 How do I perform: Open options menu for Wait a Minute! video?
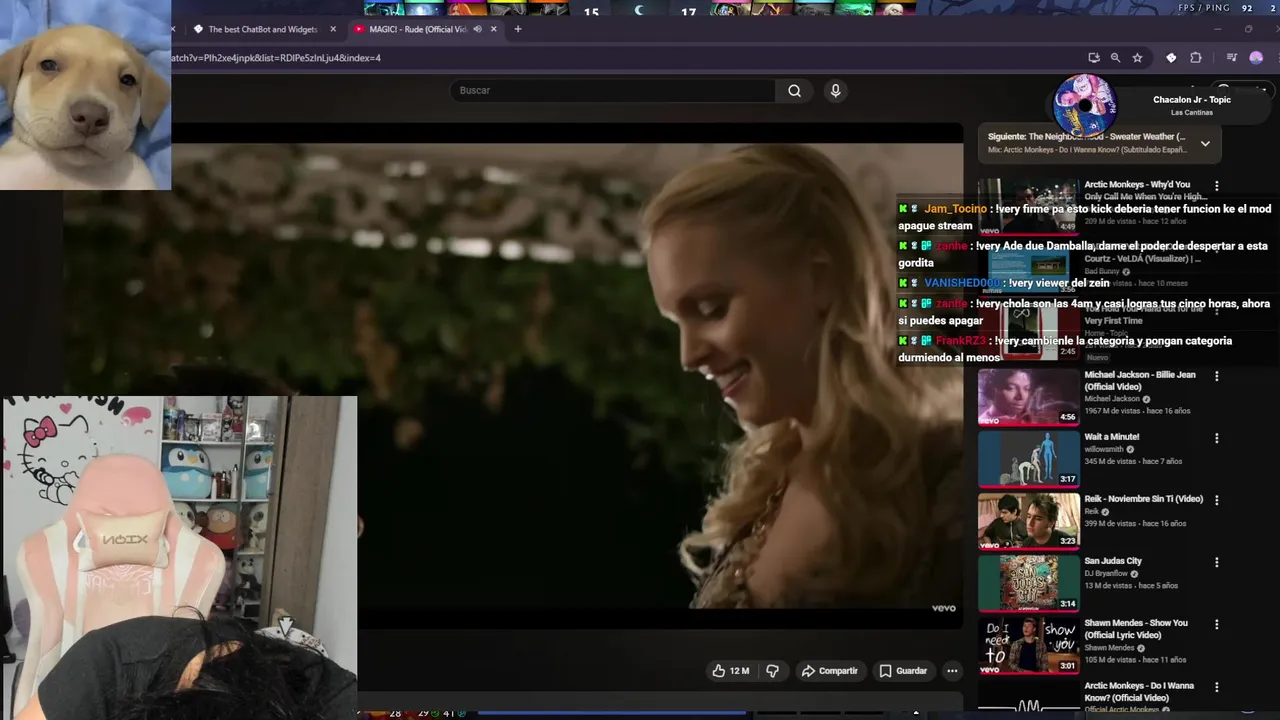tap(1217, 438)
